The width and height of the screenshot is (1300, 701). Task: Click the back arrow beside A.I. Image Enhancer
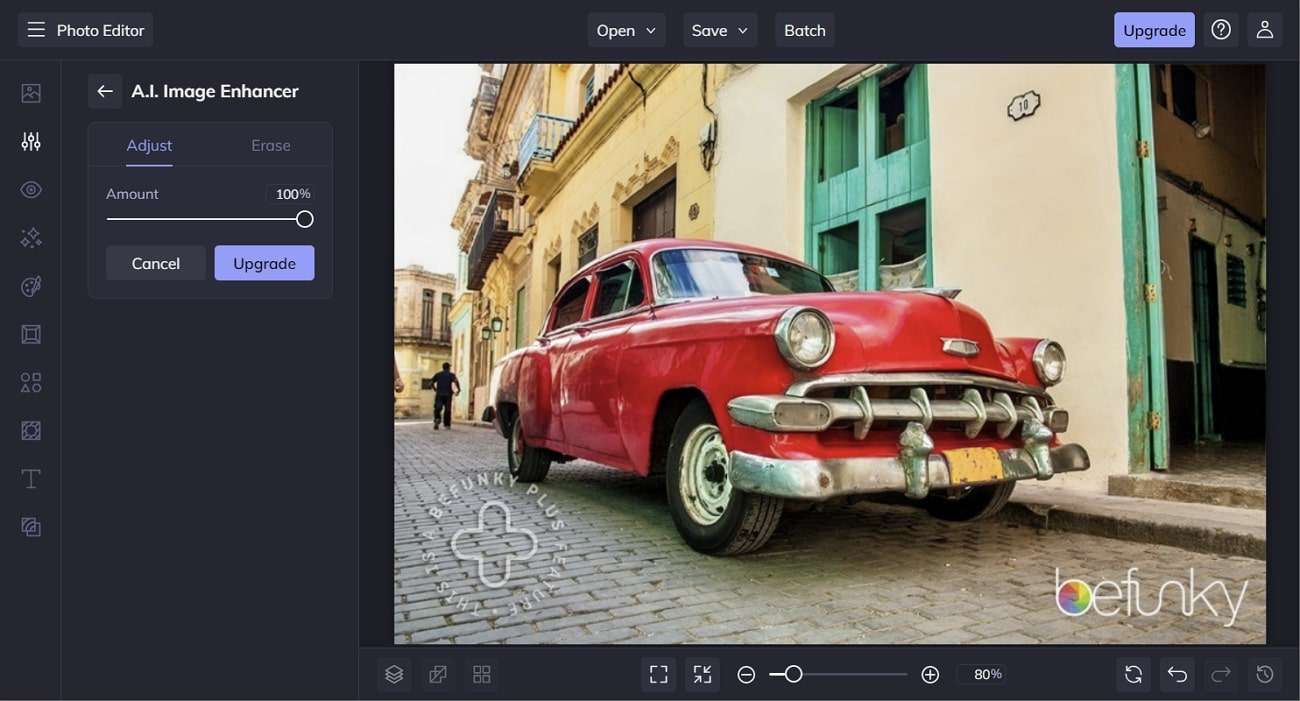[x=105, y=91]
